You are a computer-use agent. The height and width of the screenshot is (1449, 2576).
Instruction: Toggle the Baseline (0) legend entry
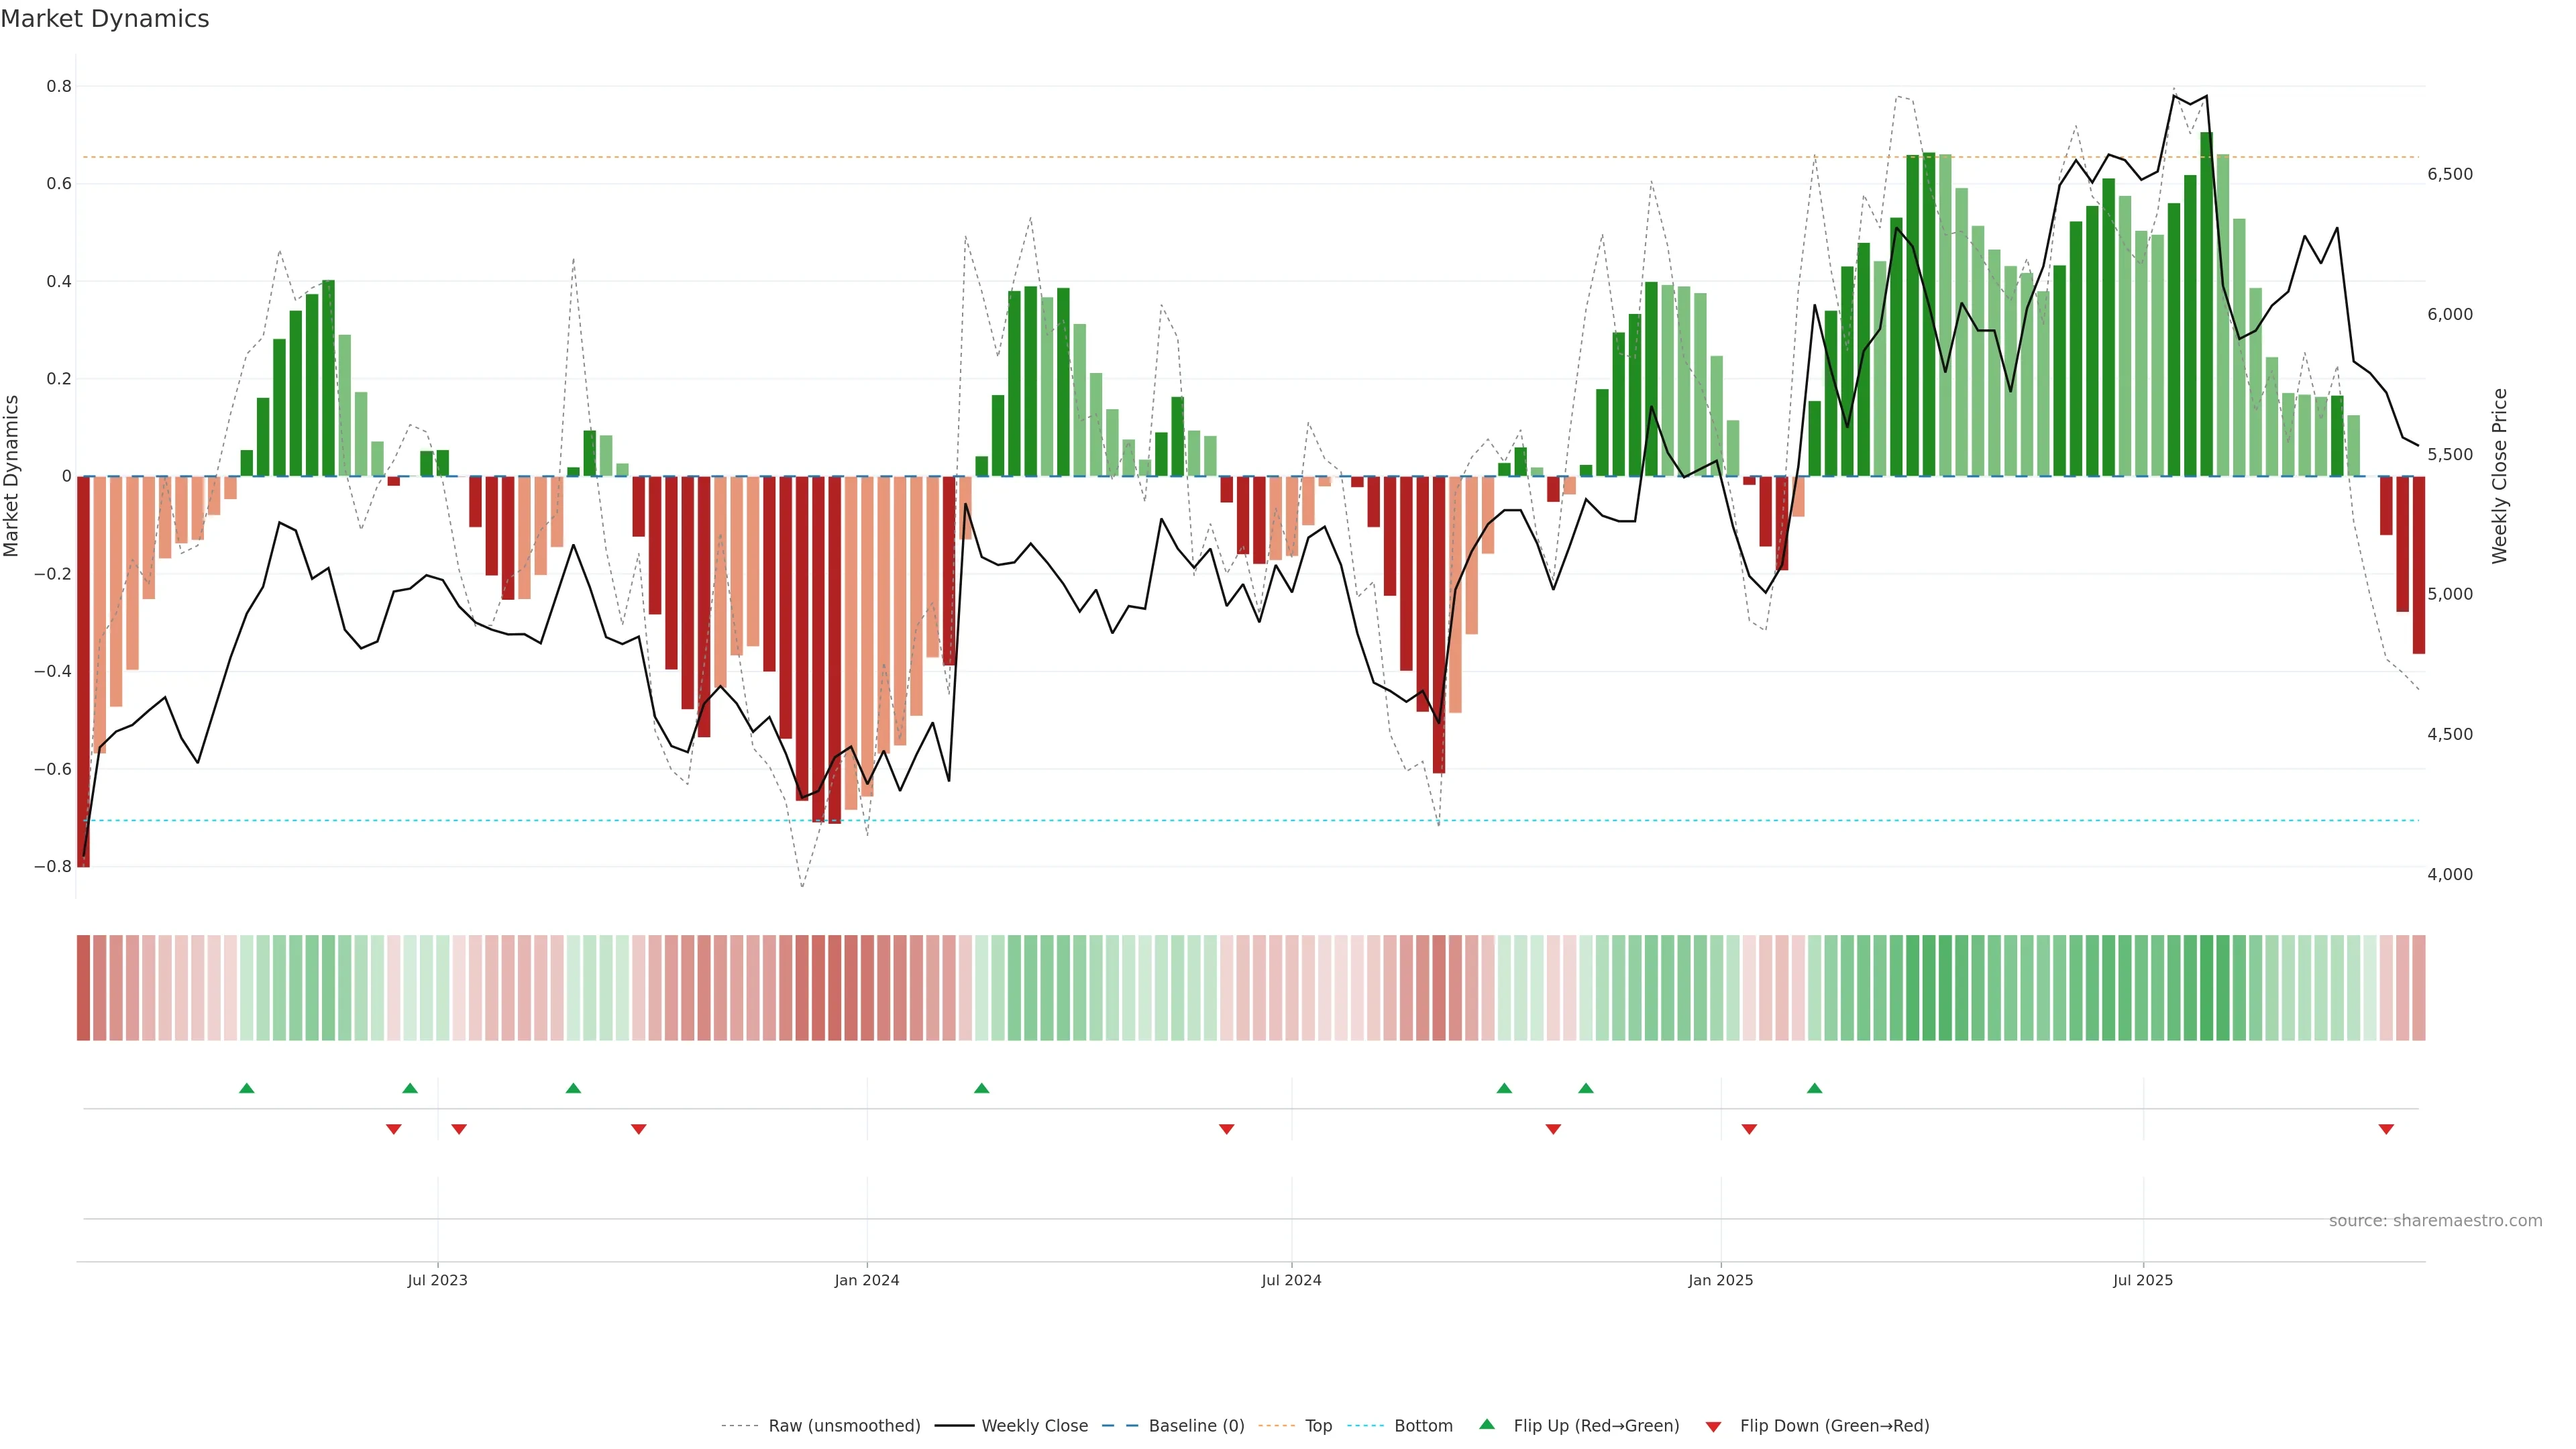1196,1426
